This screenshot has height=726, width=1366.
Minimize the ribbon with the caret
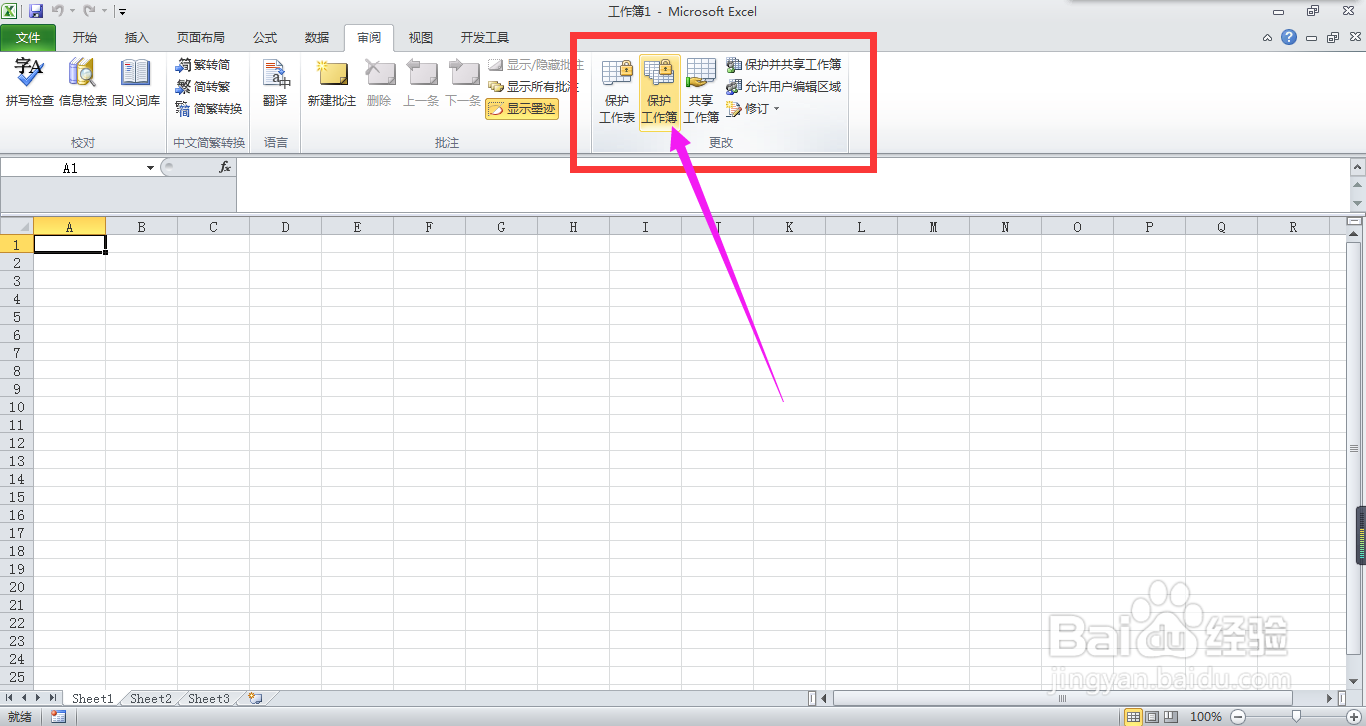(1267, 38)
